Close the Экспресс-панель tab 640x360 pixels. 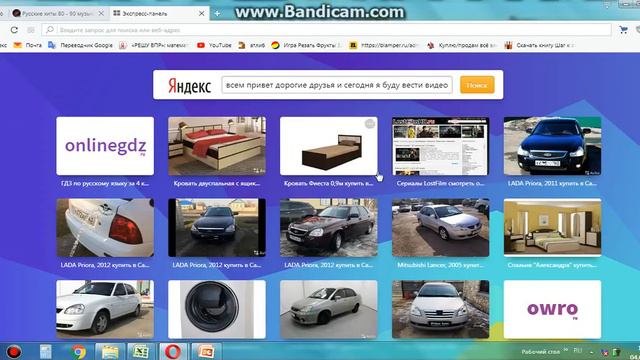pyautogui.click(x=202, y=13)
